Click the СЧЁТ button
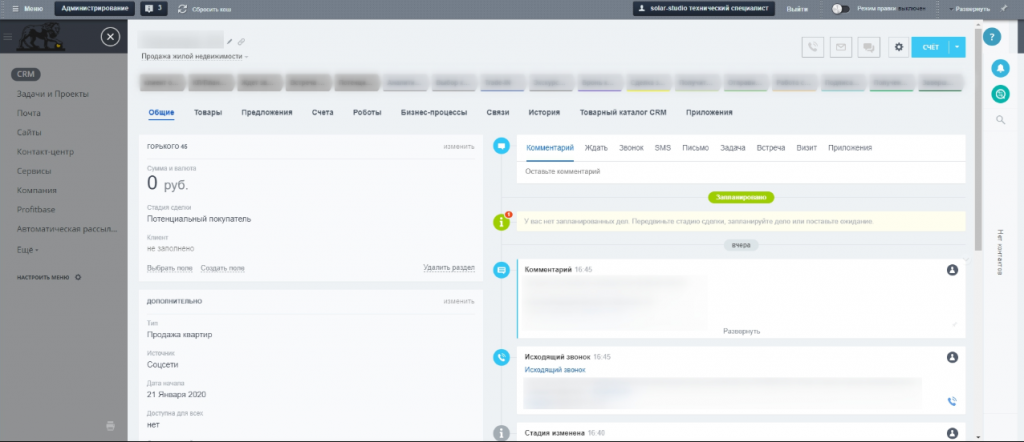The width and height of the screenshot is (1024, 442). [930, 47]
